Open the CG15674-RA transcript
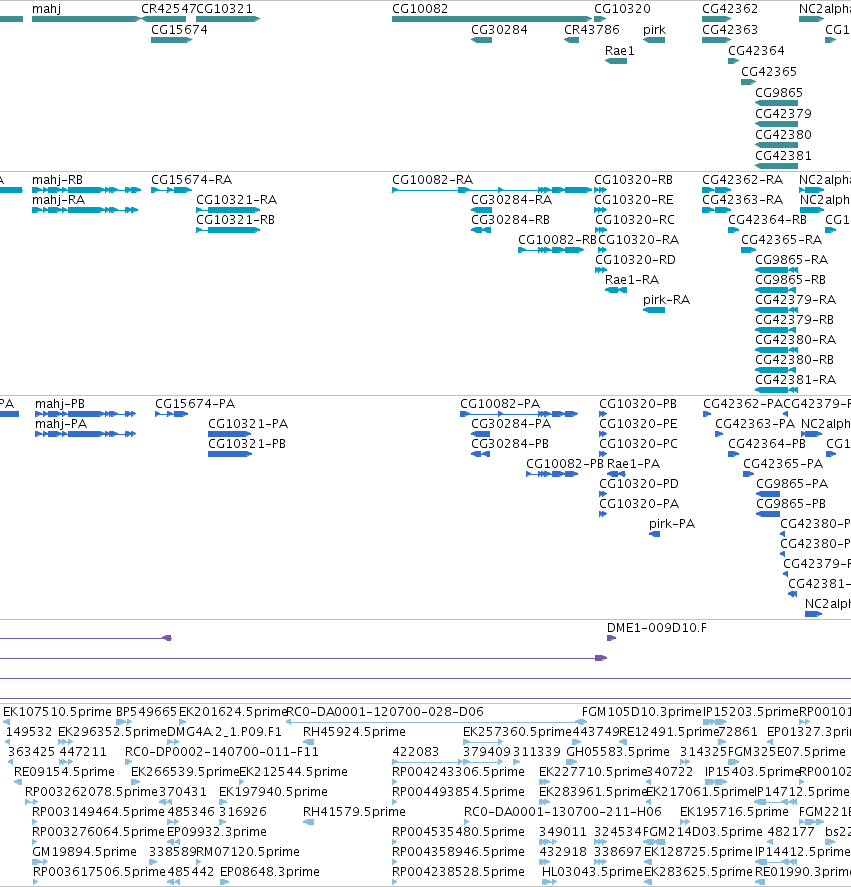 pyautogui.click(x=191, y=180)
